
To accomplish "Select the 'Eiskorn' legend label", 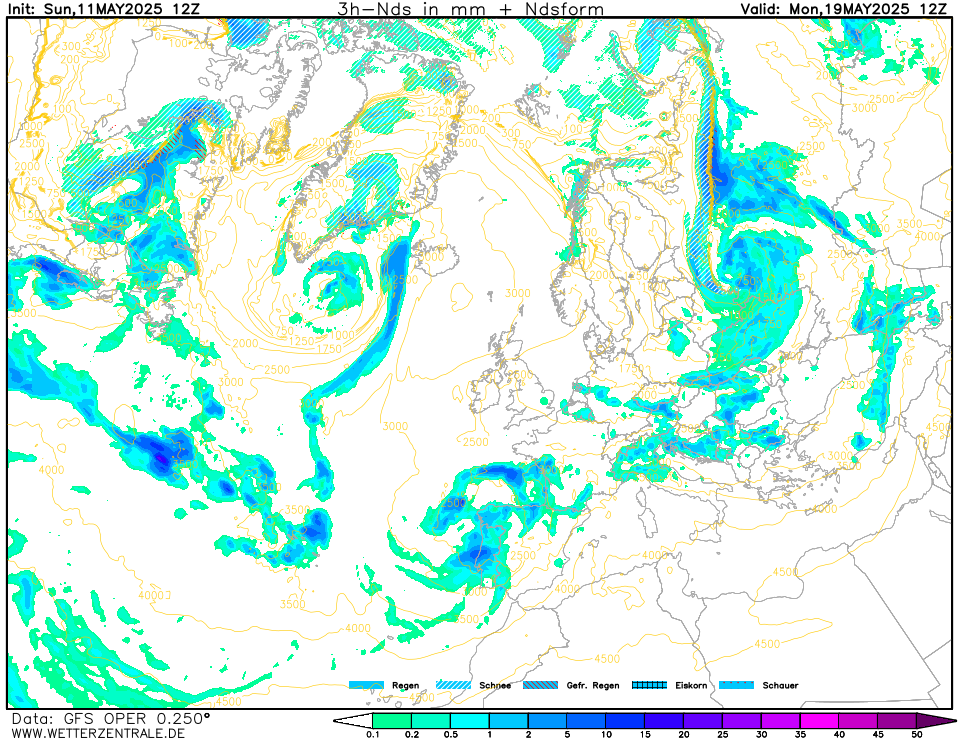I will 691,685.
